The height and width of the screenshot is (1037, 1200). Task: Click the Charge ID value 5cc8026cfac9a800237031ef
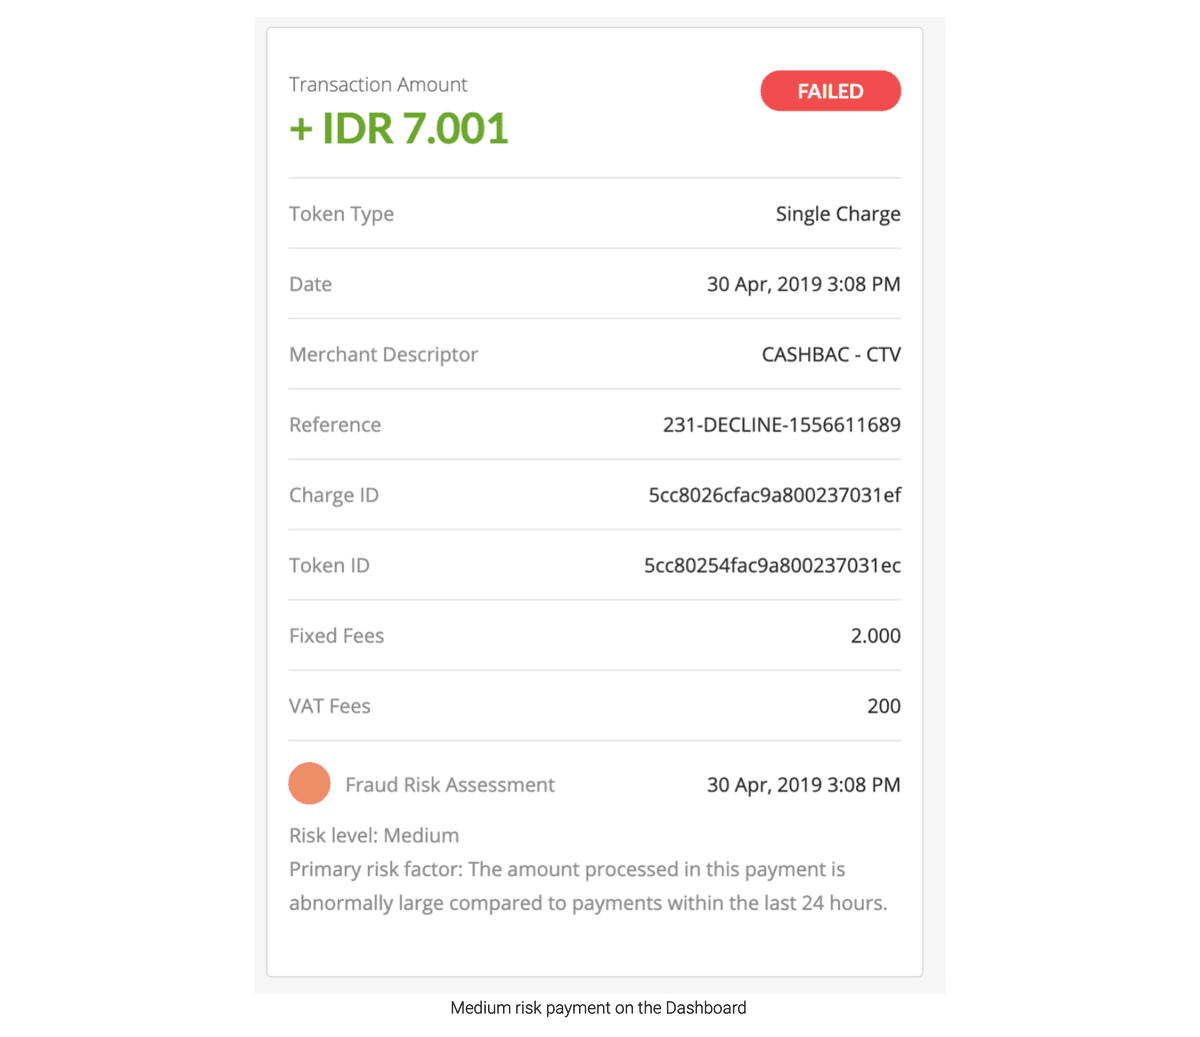774,495
